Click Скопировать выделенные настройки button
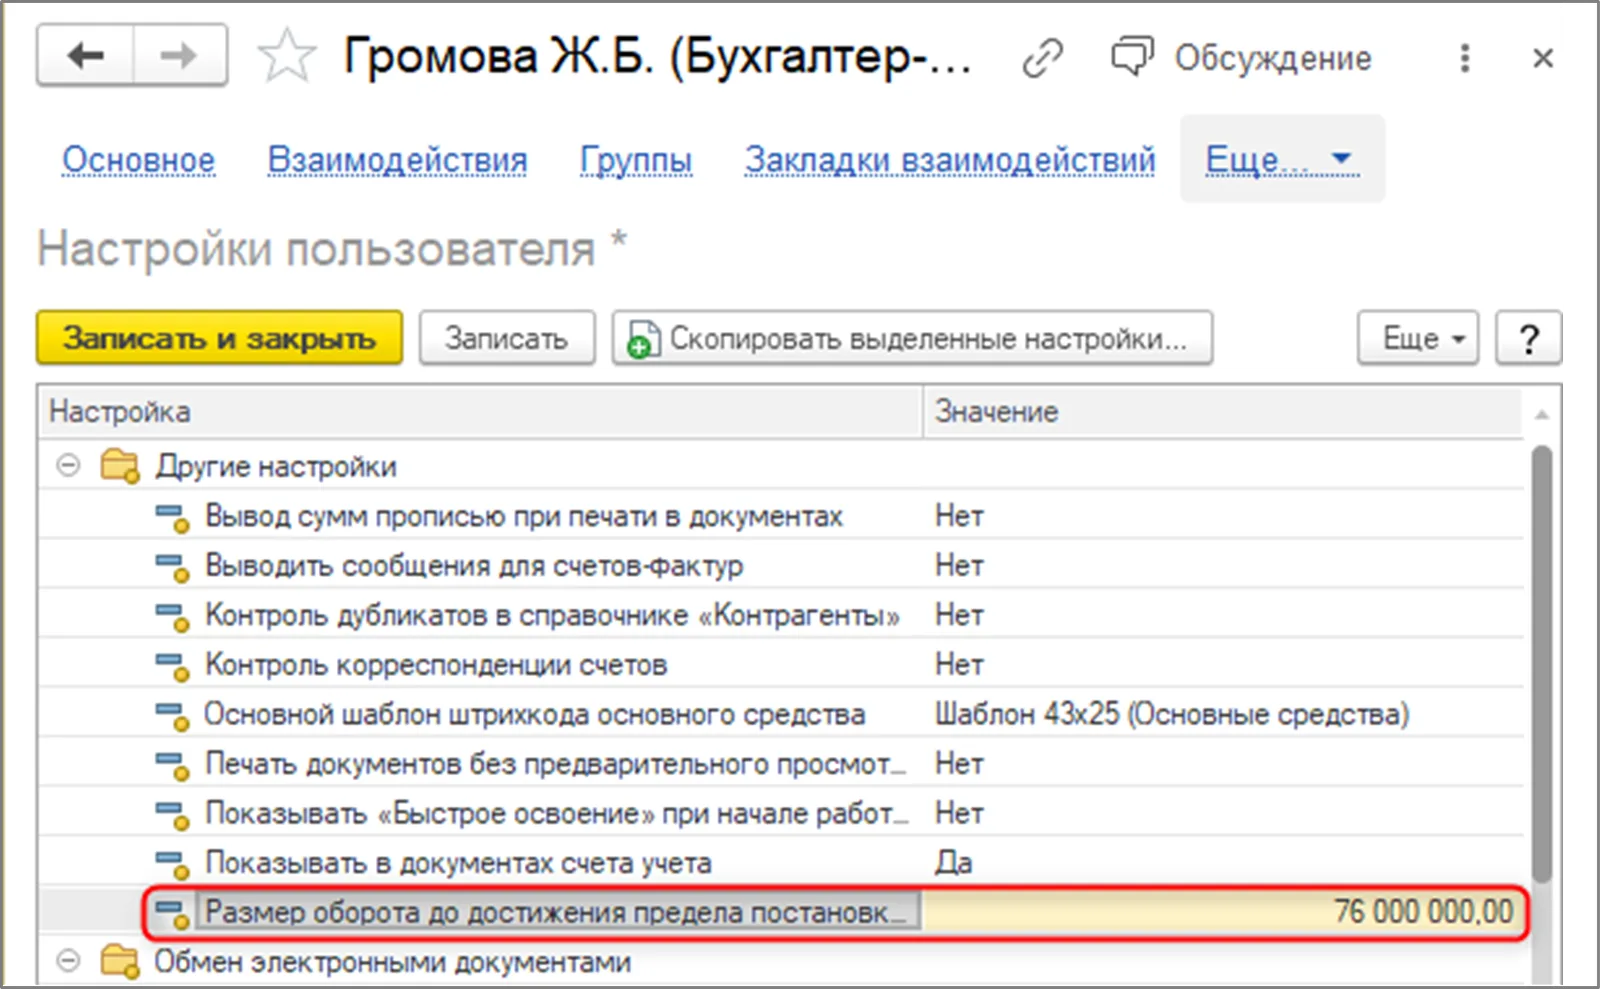1600x989 pixels. [912, 338]
